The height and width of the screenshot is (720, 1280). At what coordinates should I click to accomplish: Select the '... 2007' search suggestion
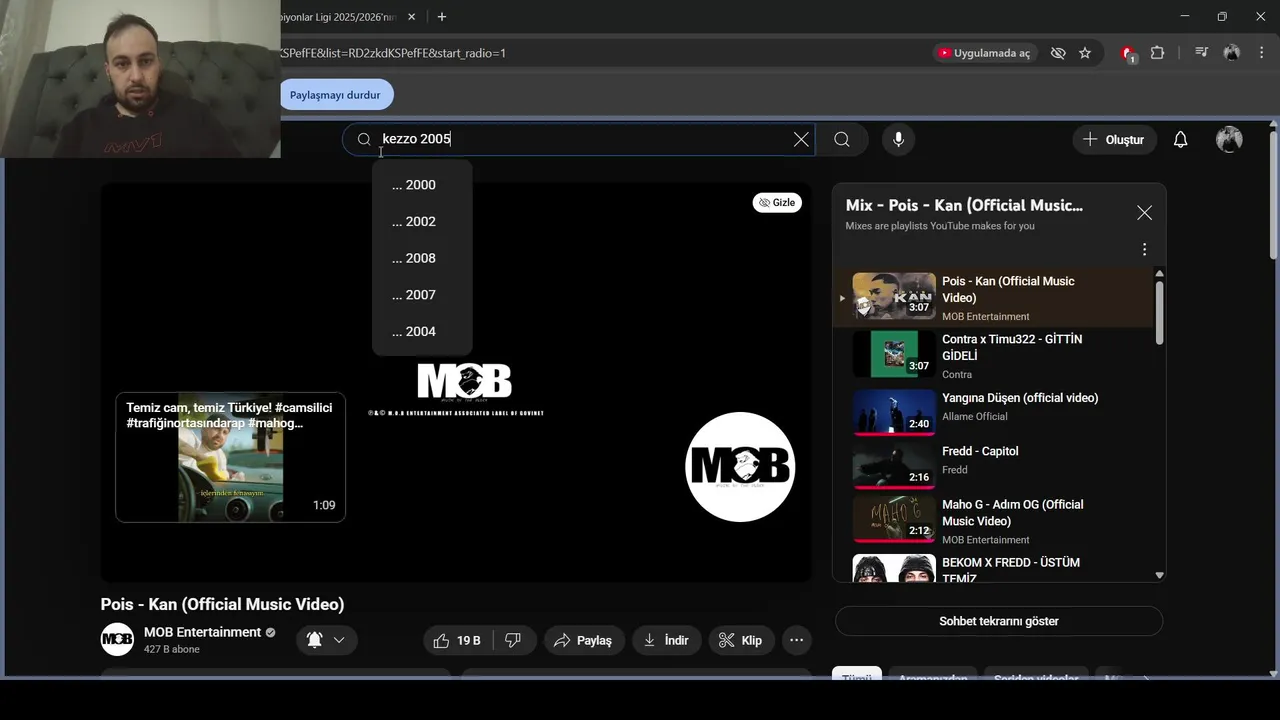pyautogui.click(x=422, y=295)
